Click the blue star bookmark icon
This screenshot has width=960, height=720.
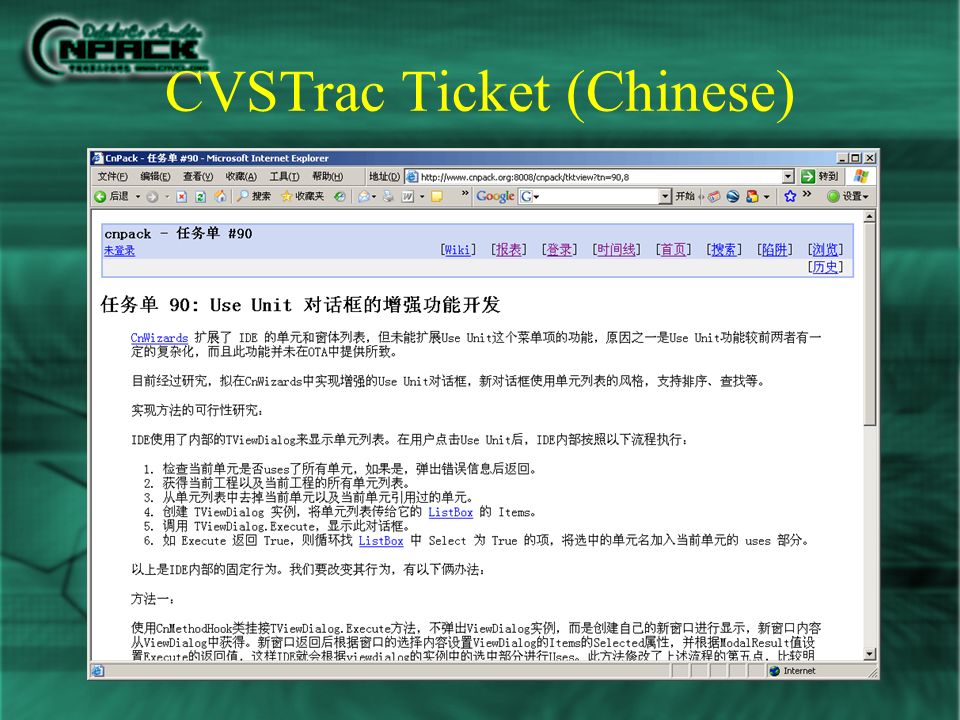pos(790,196)
